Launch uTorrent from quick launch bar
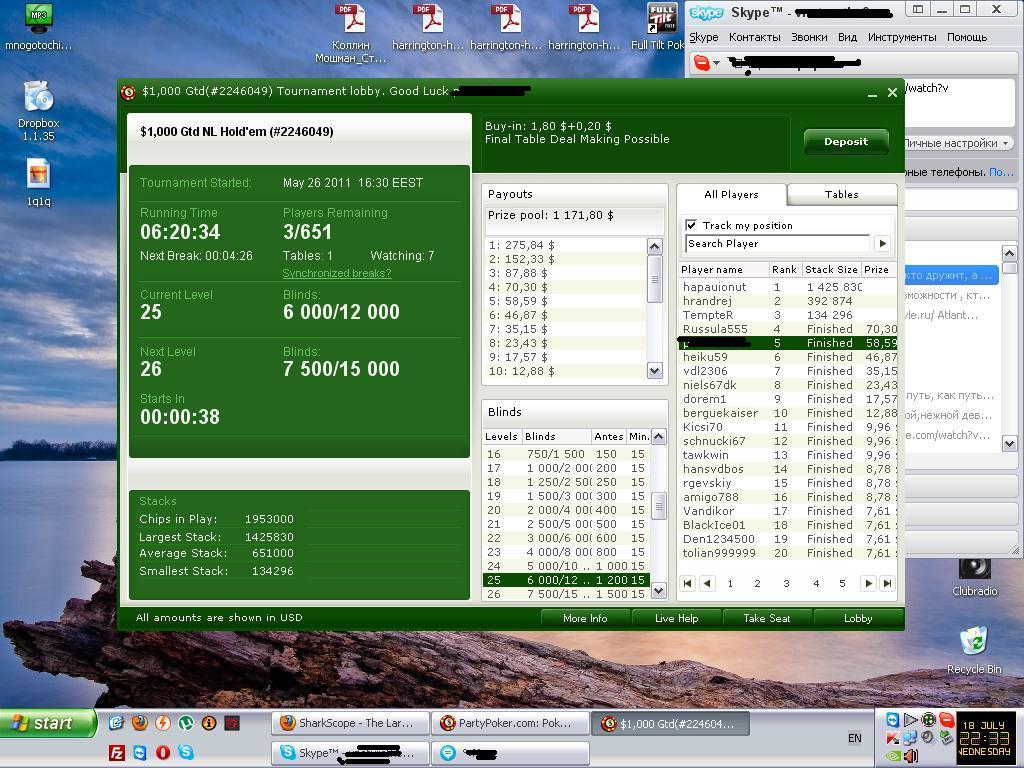This screenshot has height=768, width=1024. [186, 723]
